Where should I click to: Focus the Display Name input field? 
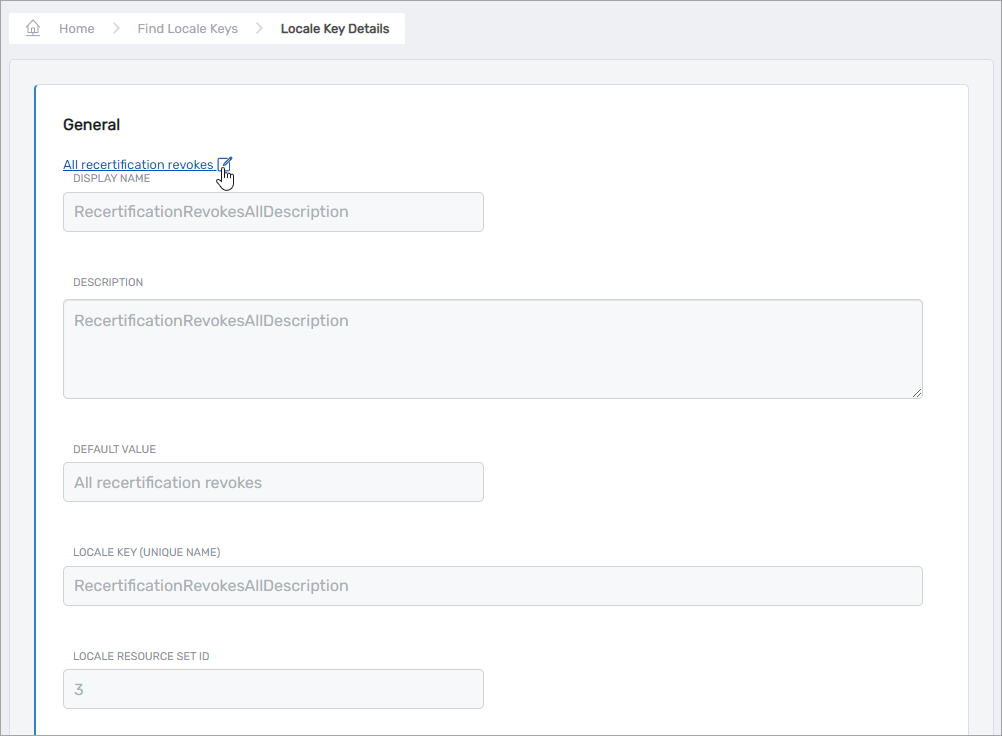coord(273,212)
